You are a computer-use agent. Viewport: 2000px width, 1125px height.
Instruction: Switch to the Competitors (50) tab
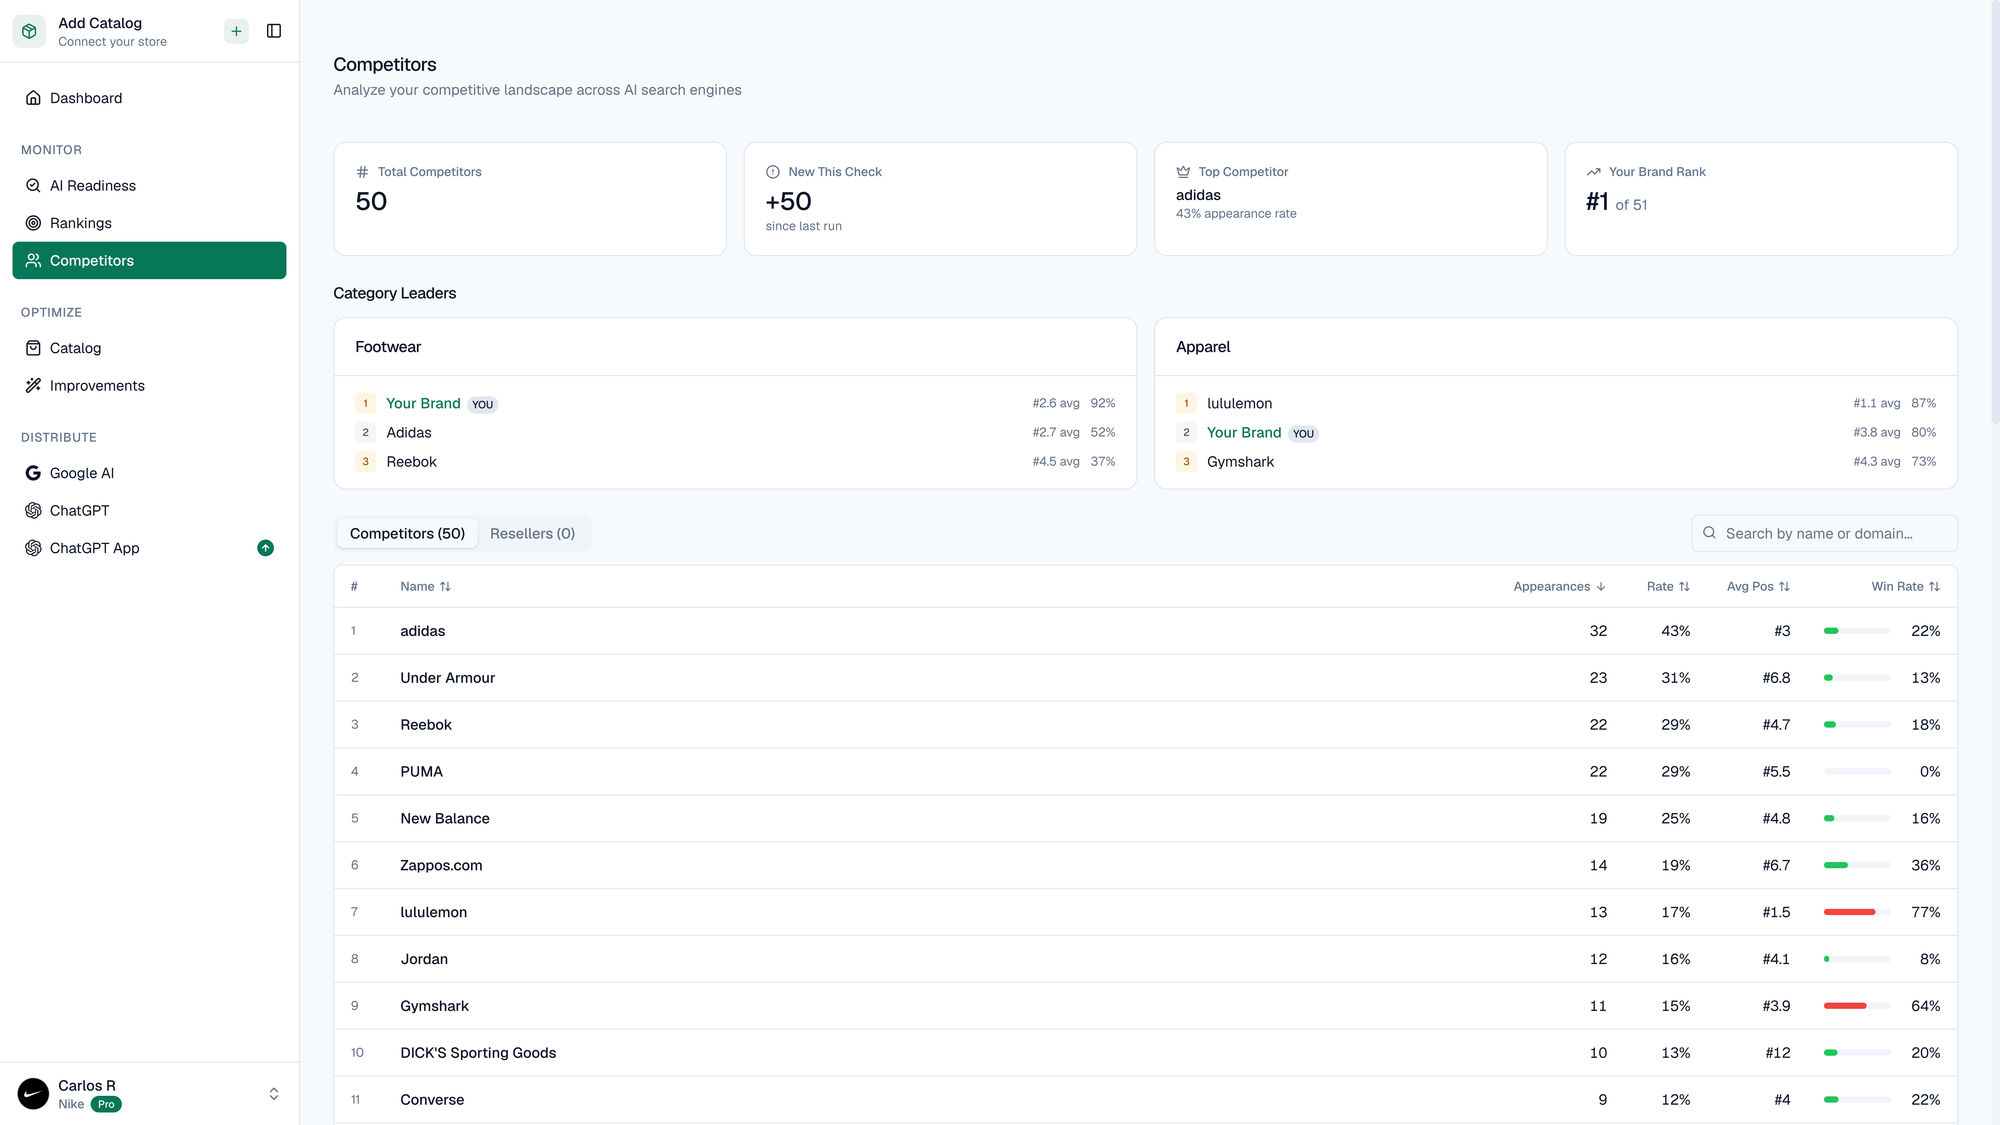tap(407, 534)
